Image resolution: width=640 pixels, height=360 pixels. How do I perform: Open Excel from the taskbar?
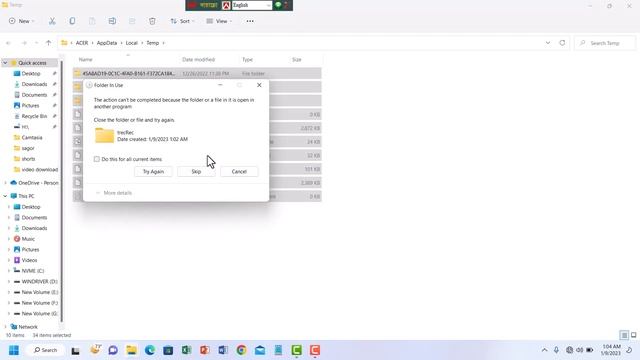pos(187,350)
